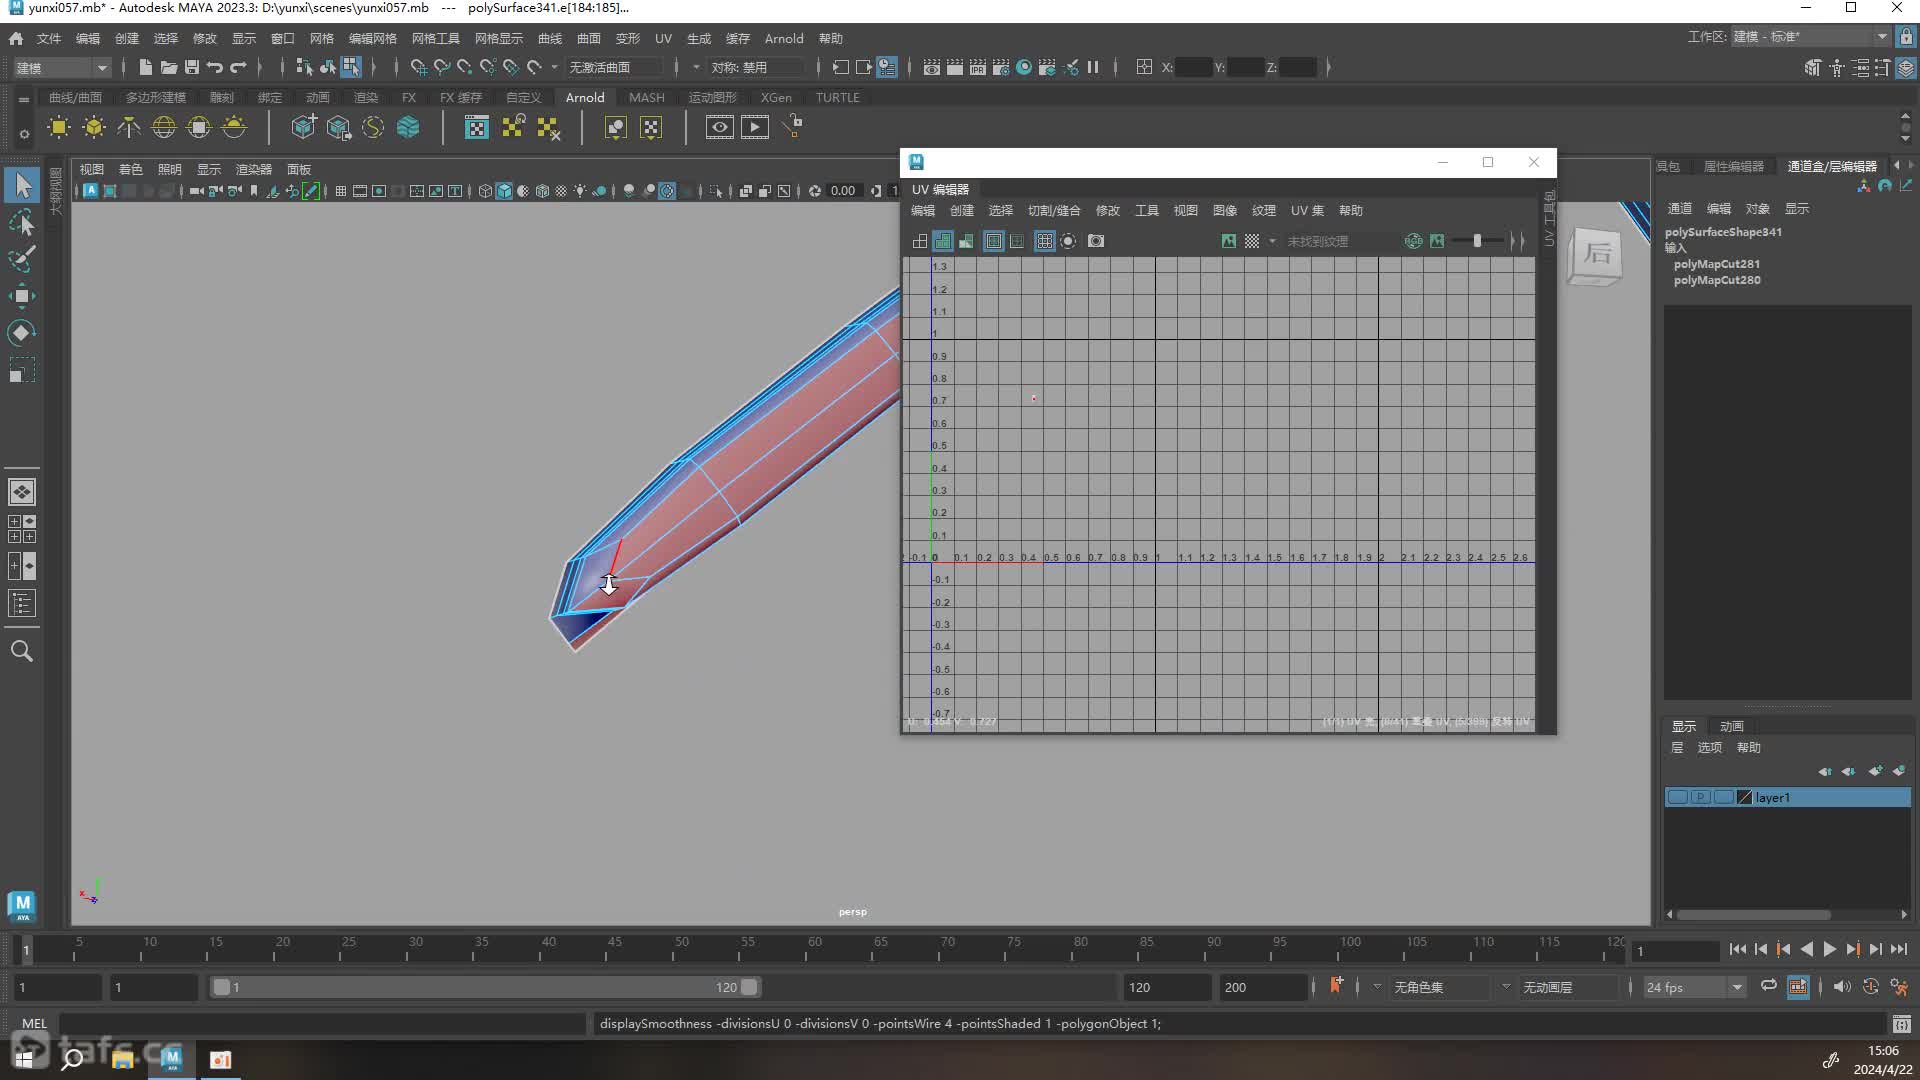Viewport: 1920px width, 1080px height.
Task: Undo the last action
Action: (214, 67)
